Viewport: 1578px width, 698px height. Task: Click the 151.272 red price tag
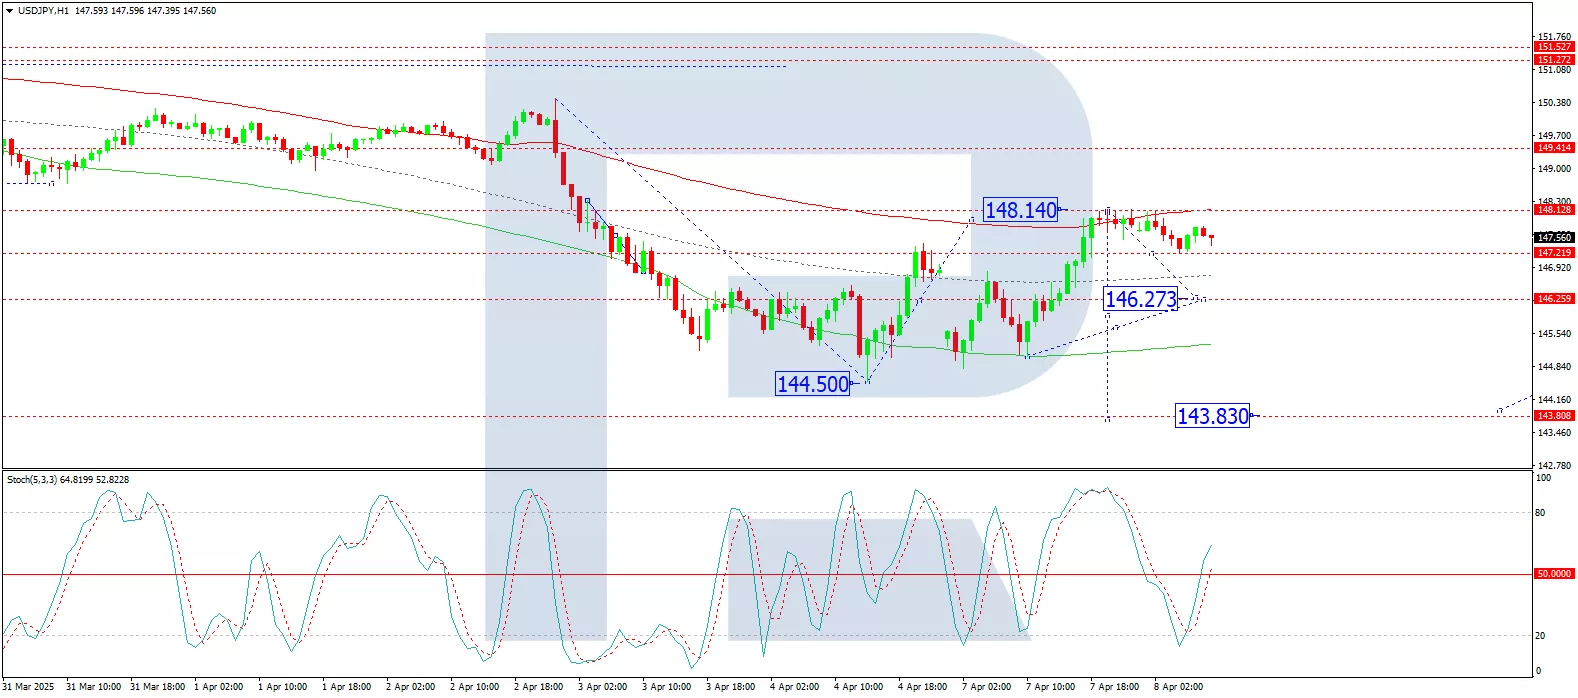1554,60
